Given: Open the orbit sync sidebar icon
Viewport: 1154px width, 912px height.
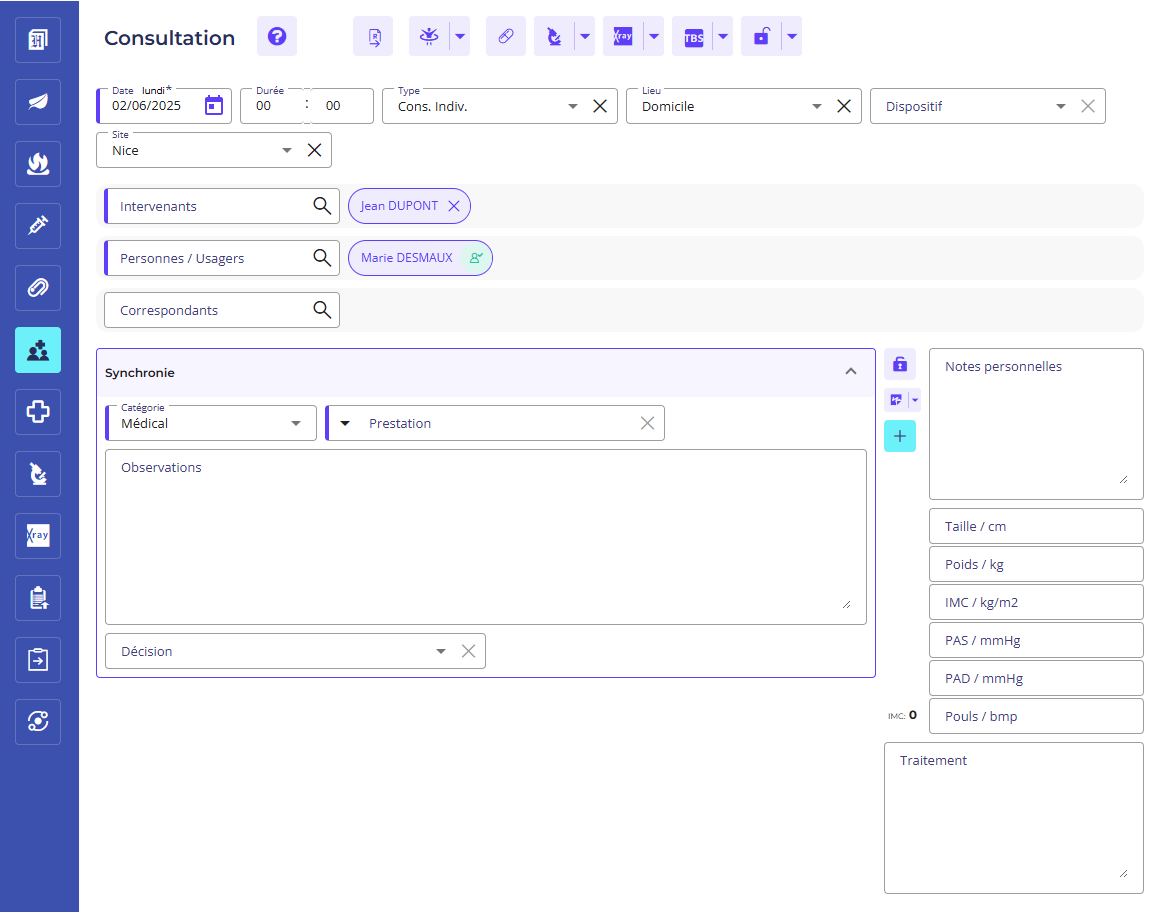Looking at the screenshot, I should coord(38,721).
